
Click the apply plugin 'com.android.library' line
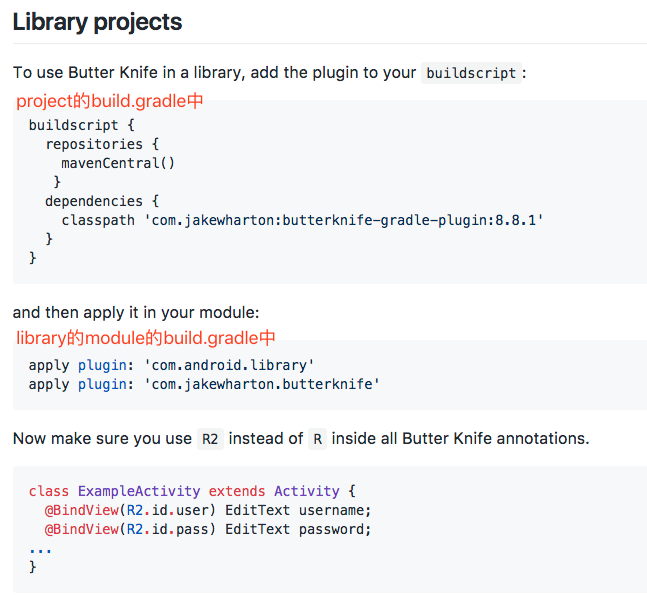coord(171,365)
